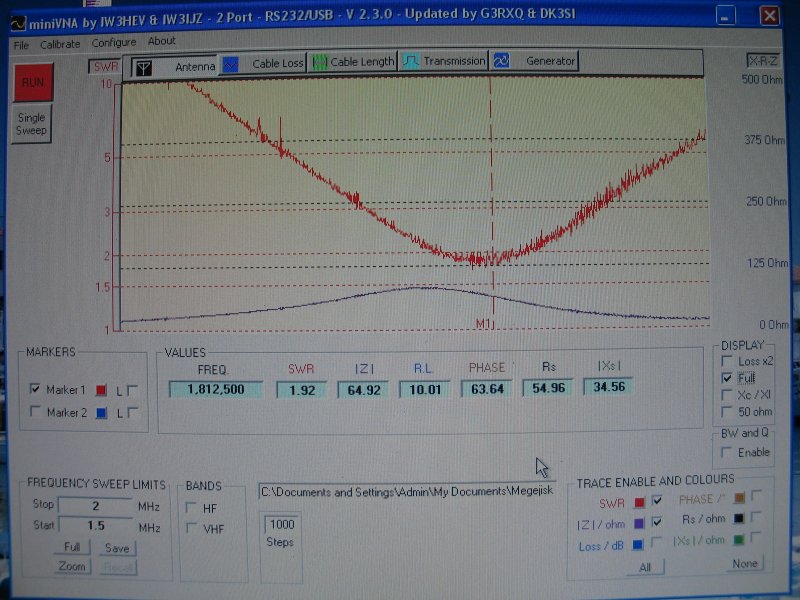Screen dimensions: 800x600
Task: Enable the 50 ohm display checkbox
Action: [x=727, y=411]
